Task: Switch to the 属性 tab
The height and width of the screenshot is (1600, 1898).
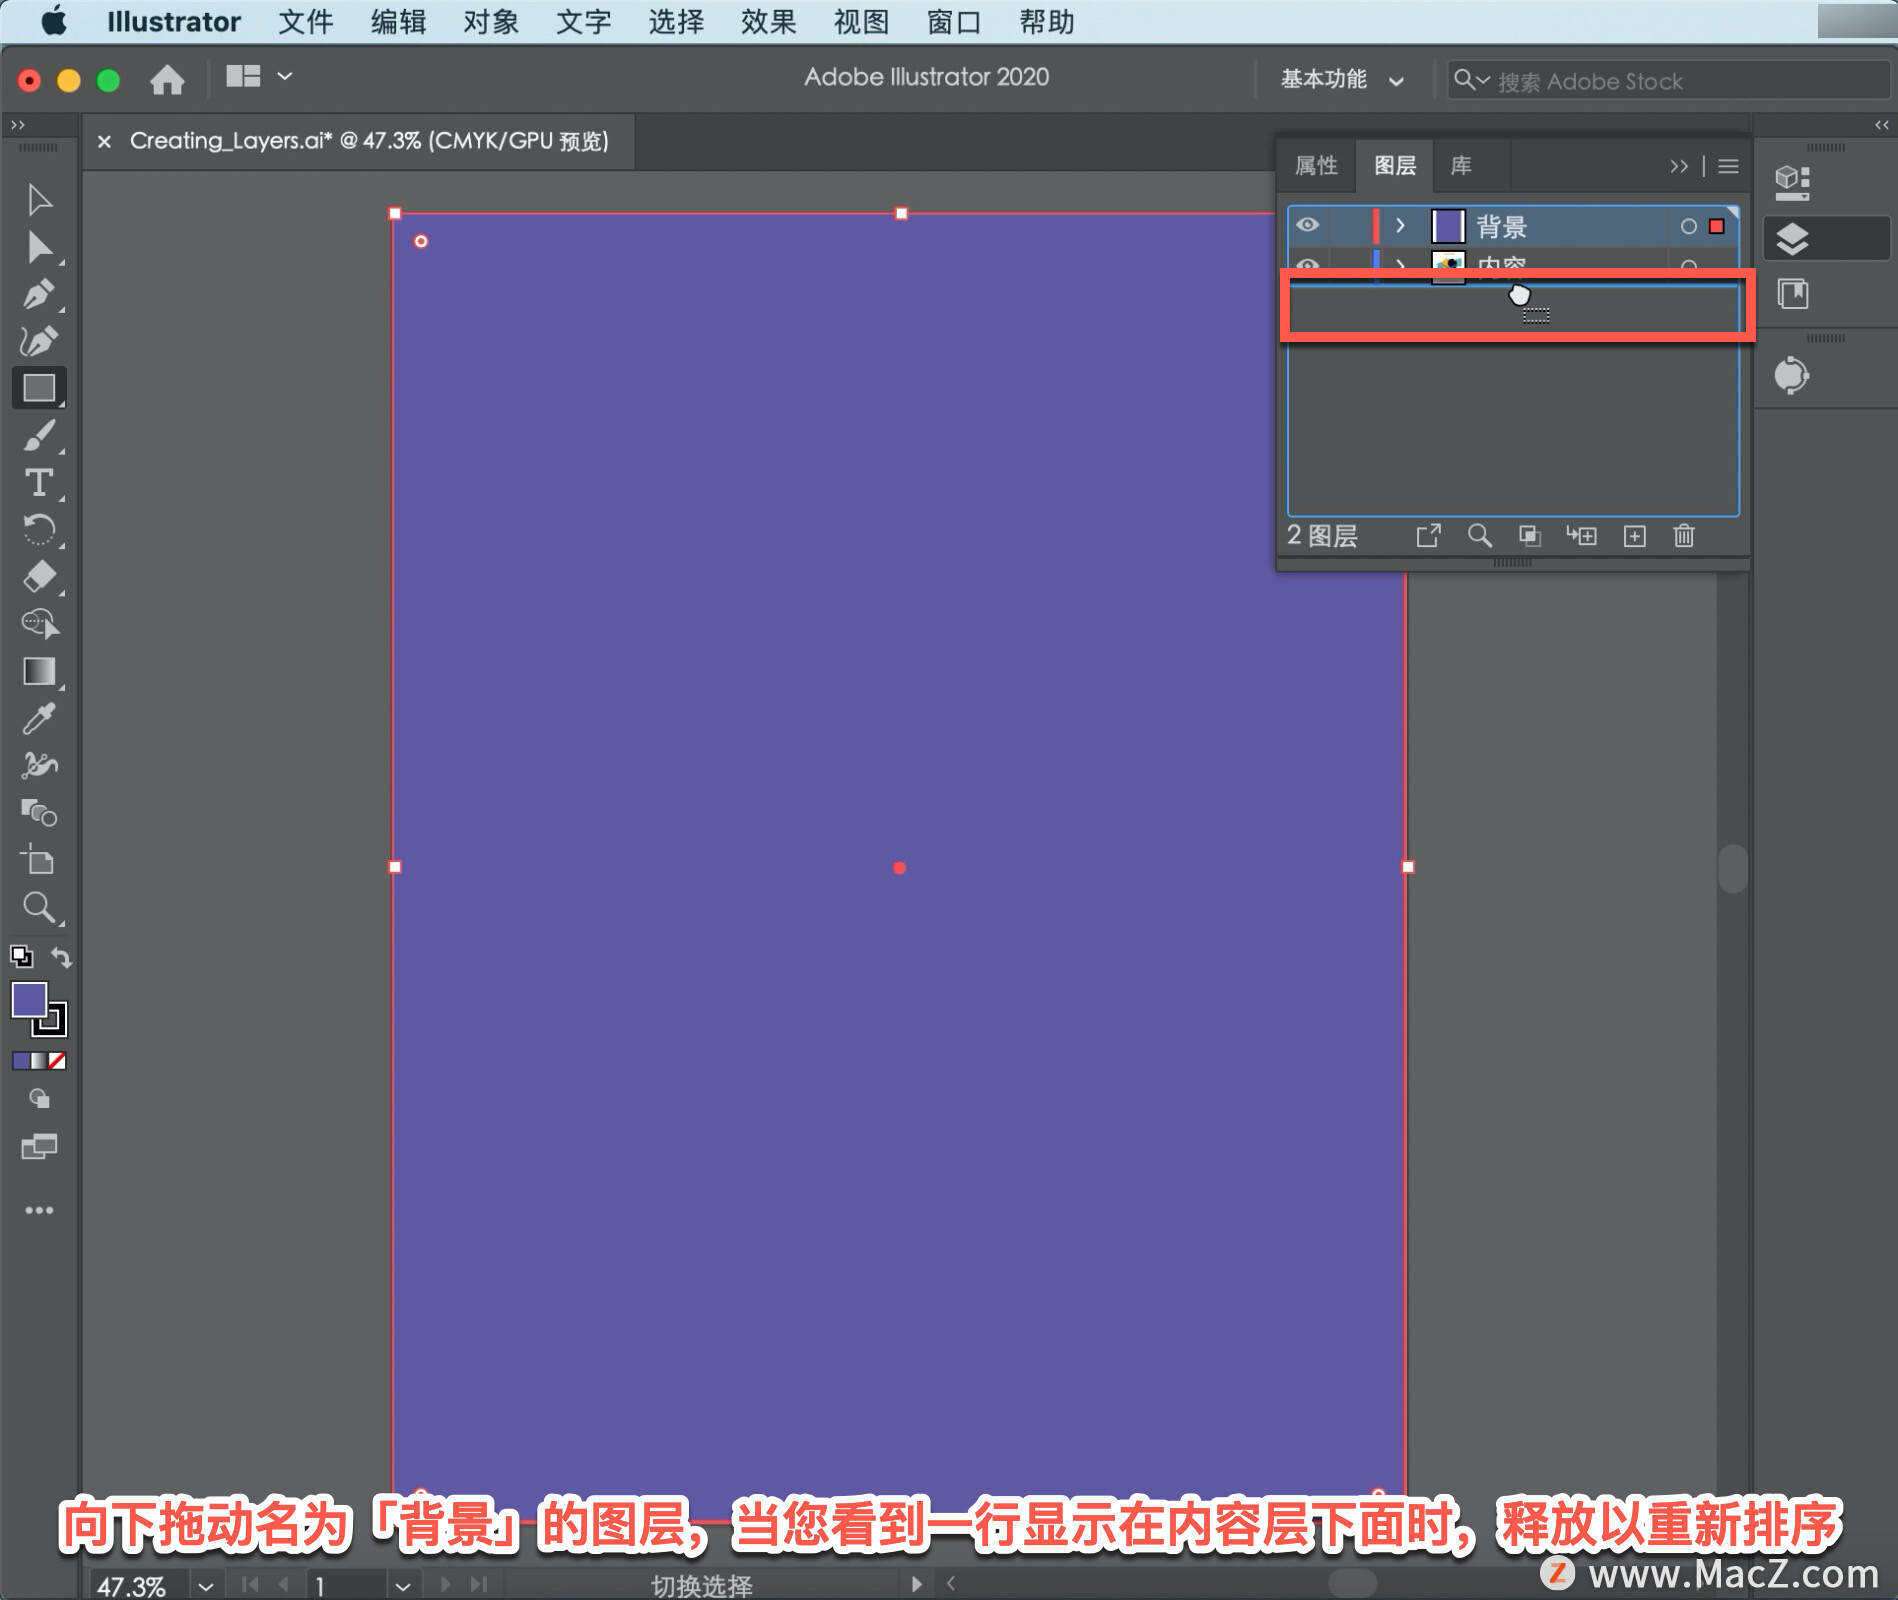Action: tap(1316, 166)
